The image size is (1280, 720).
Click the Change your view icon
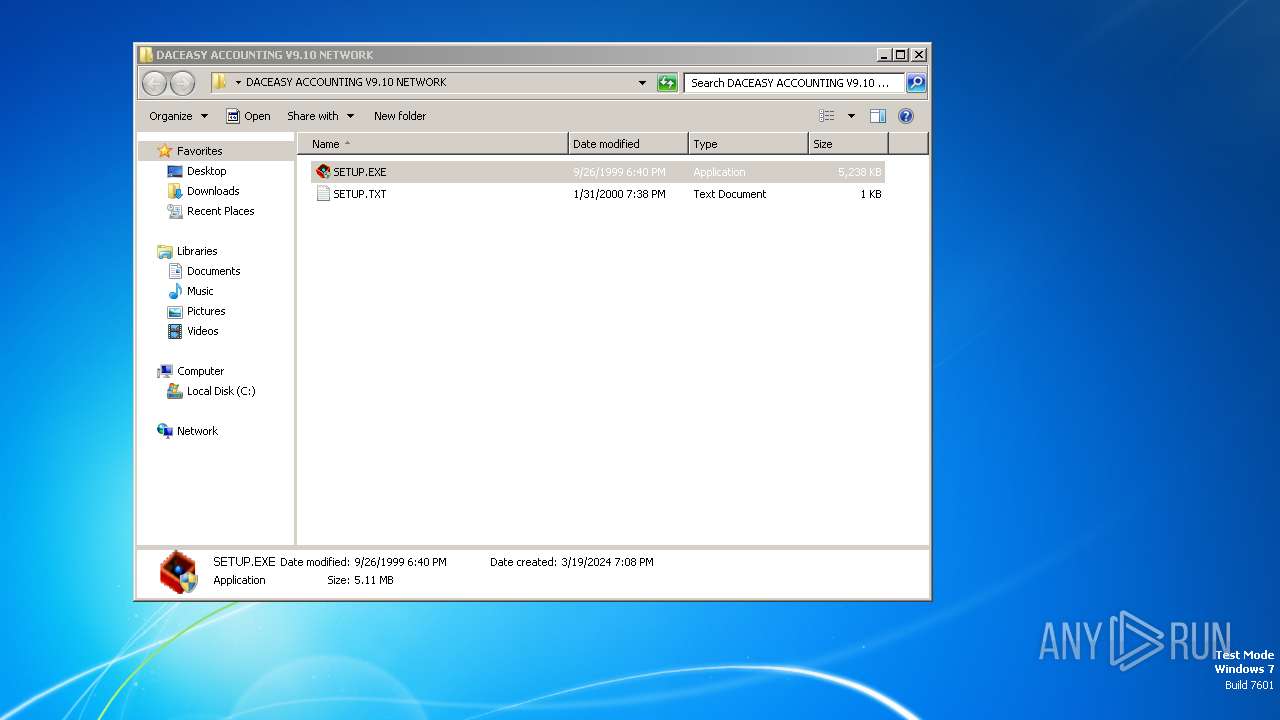coord(827,116)
